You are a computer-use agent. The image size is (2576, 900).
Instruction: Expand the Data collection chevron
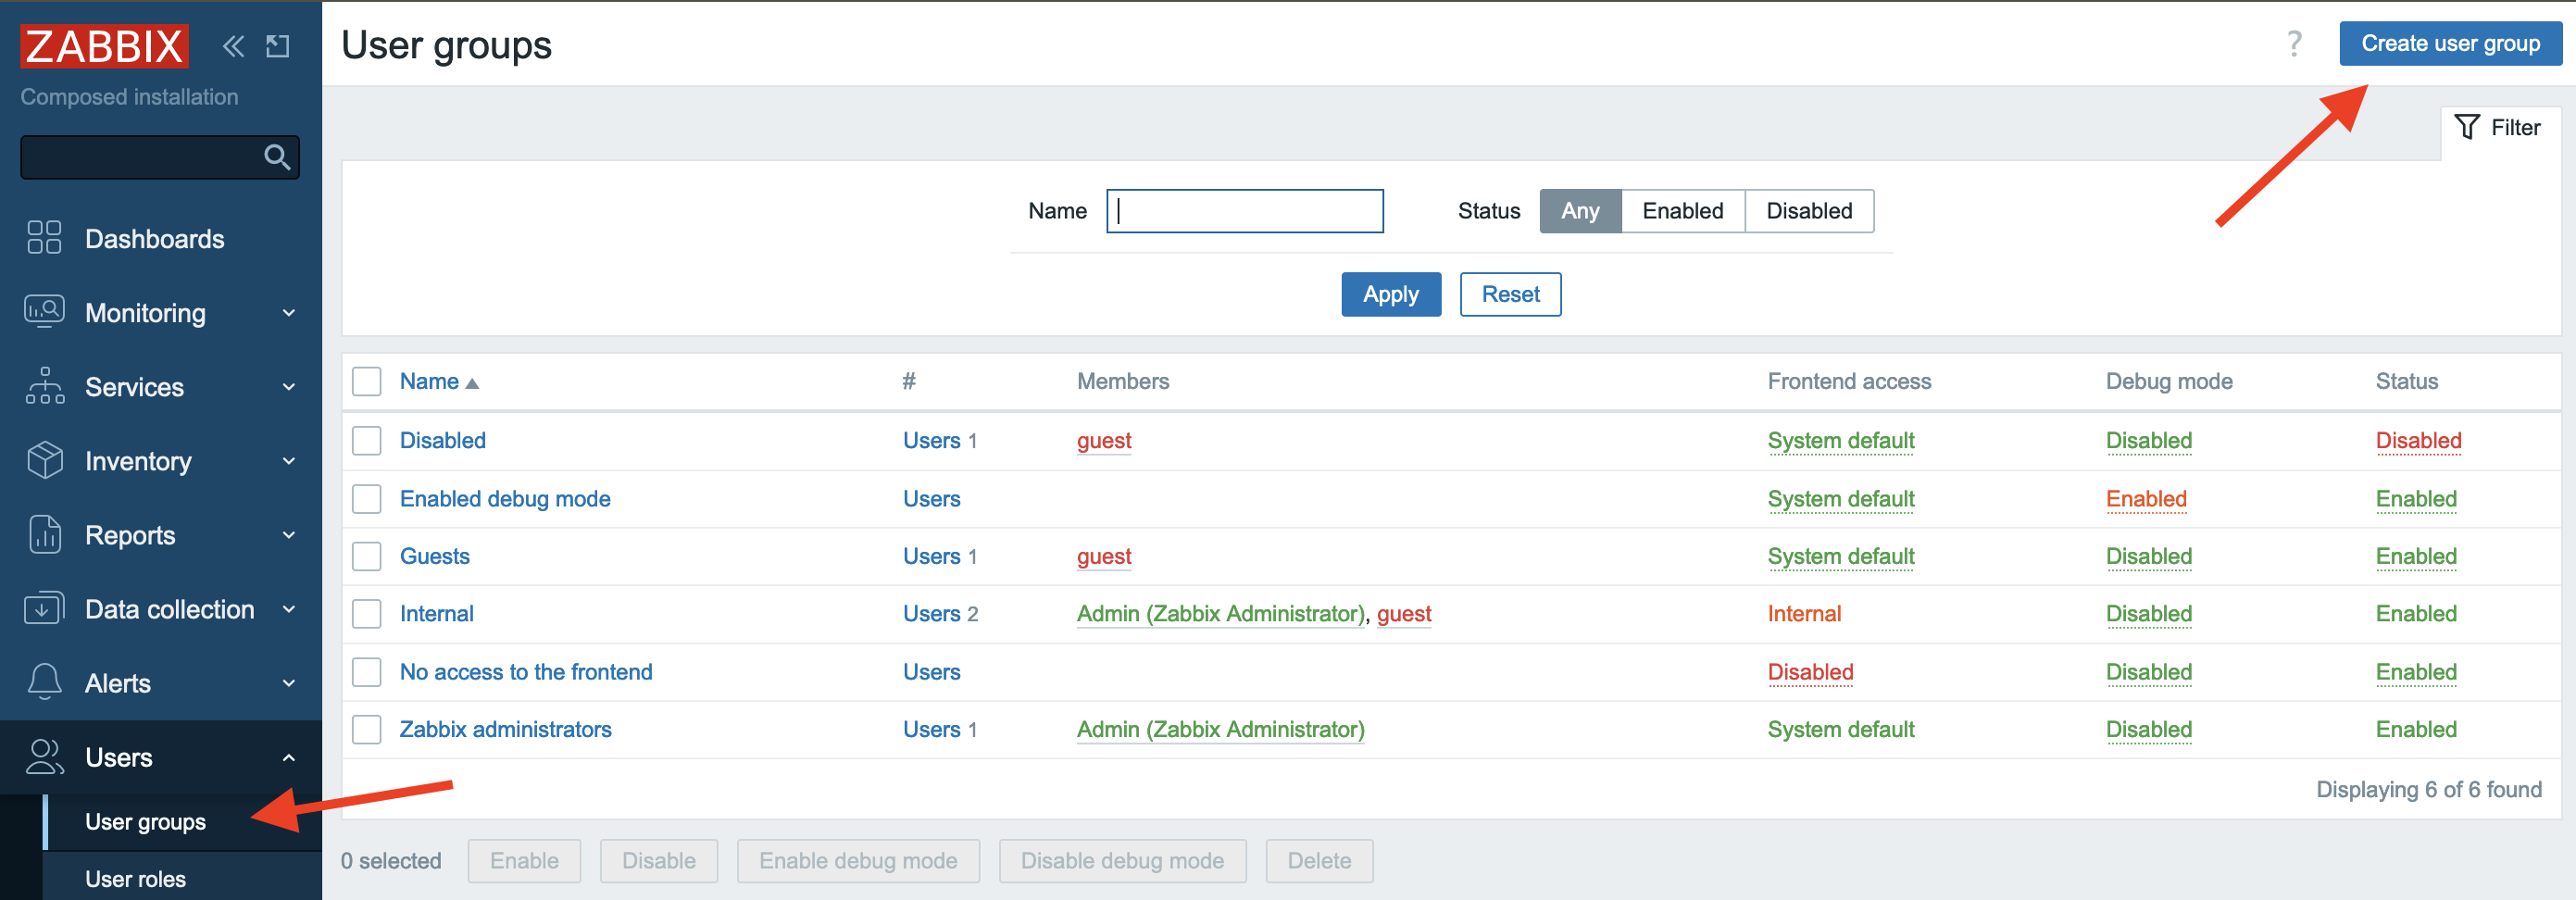click(290, 609)
